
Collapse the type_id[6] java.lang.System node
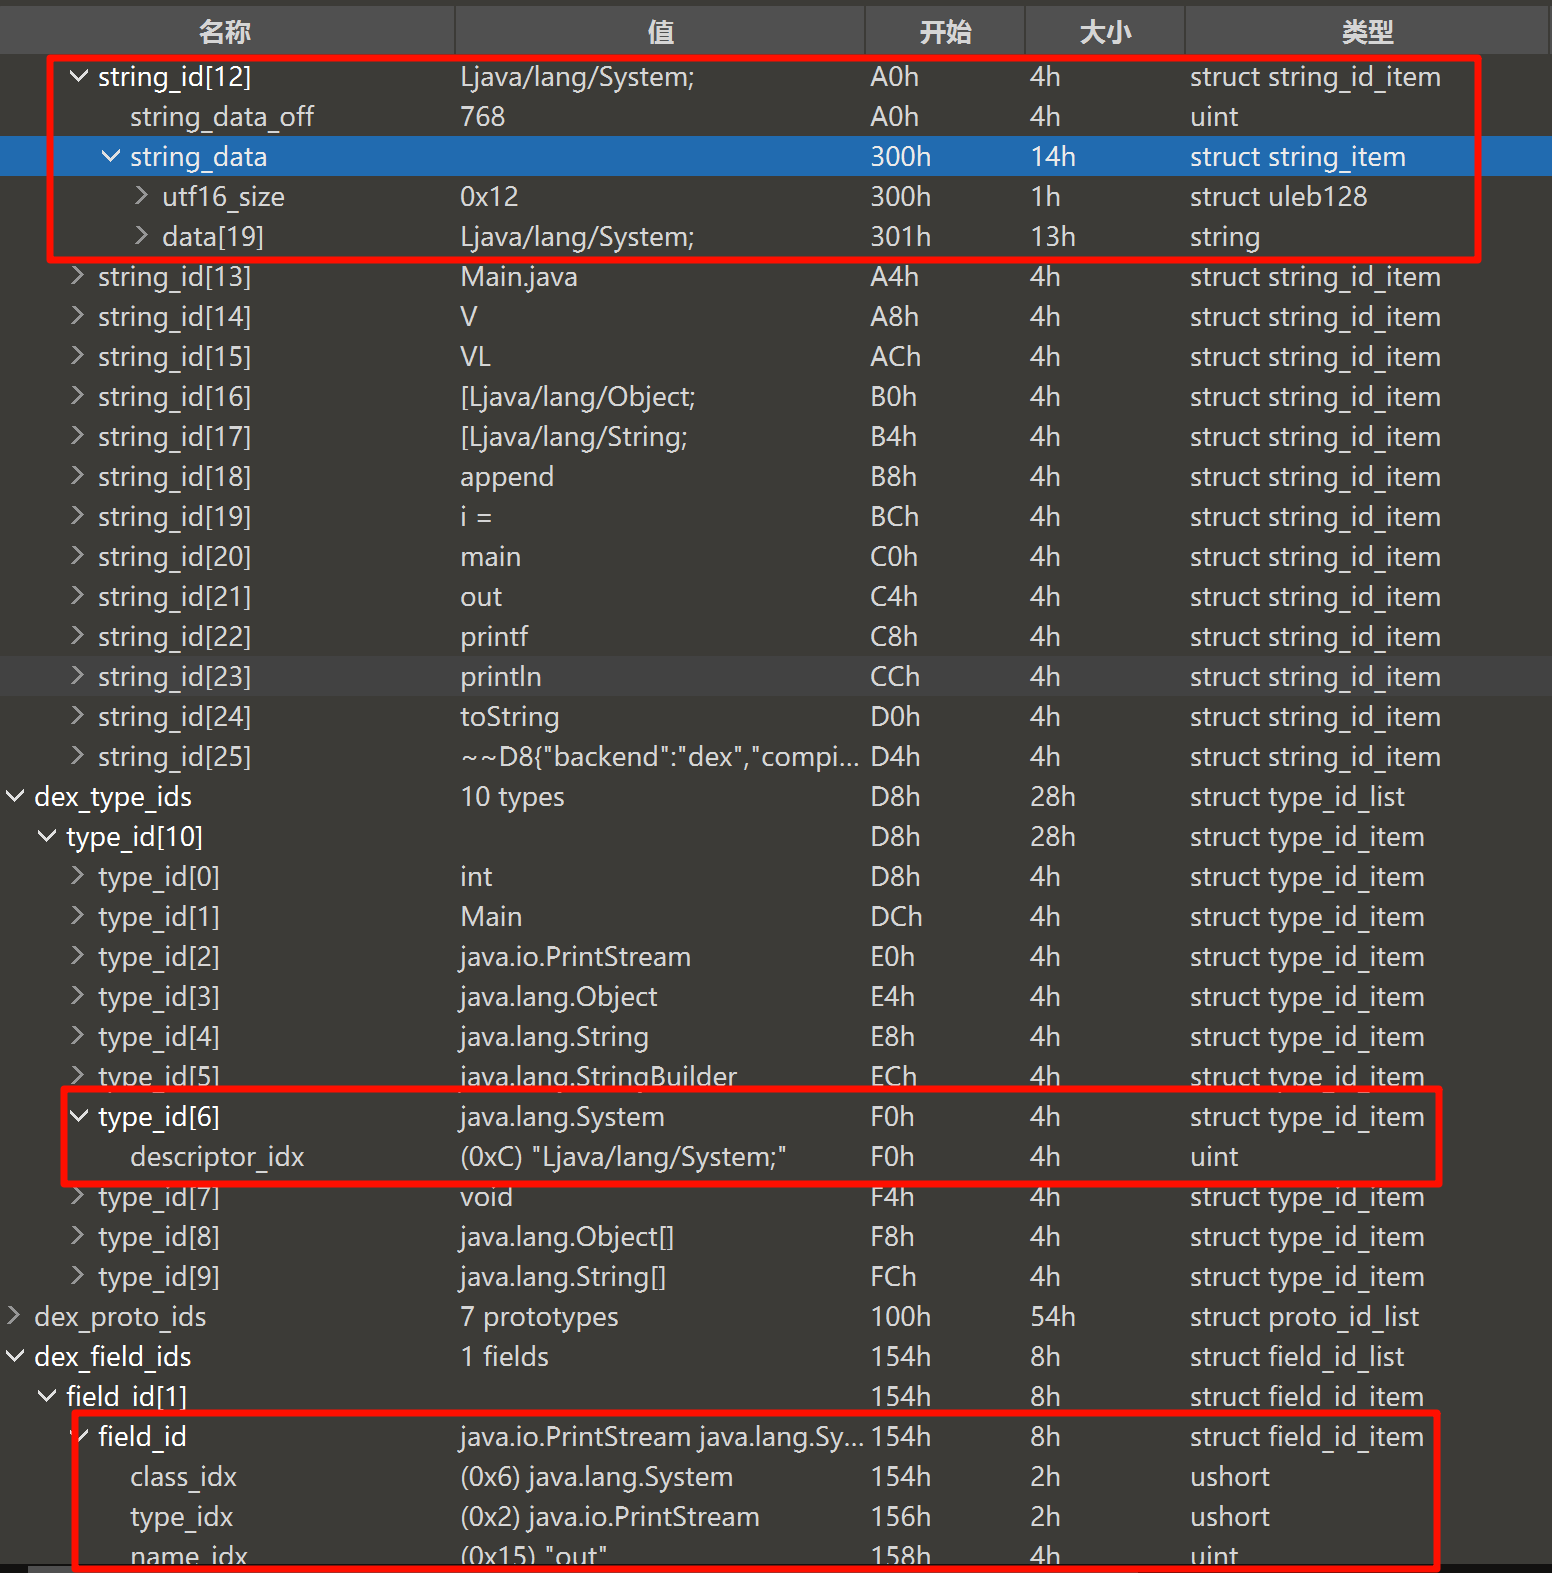click(x=78, y=1116)
